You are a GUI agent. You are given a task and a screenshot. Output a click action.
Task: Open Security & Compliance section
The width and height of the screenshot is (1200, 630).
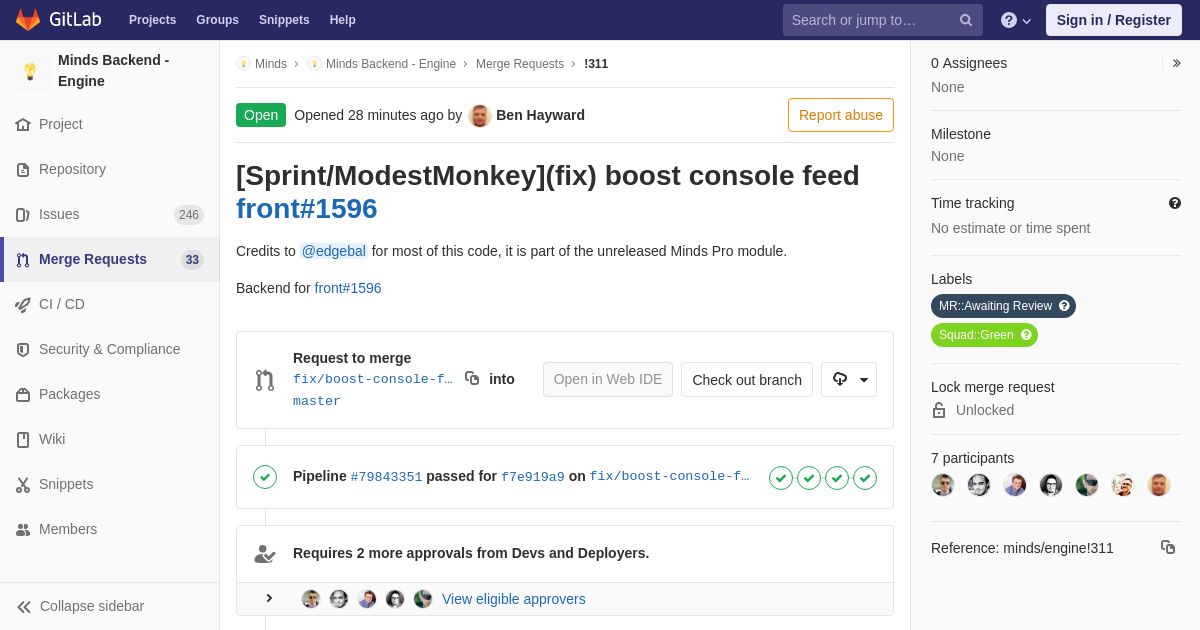pyautogui.click(x=110, y=349)
